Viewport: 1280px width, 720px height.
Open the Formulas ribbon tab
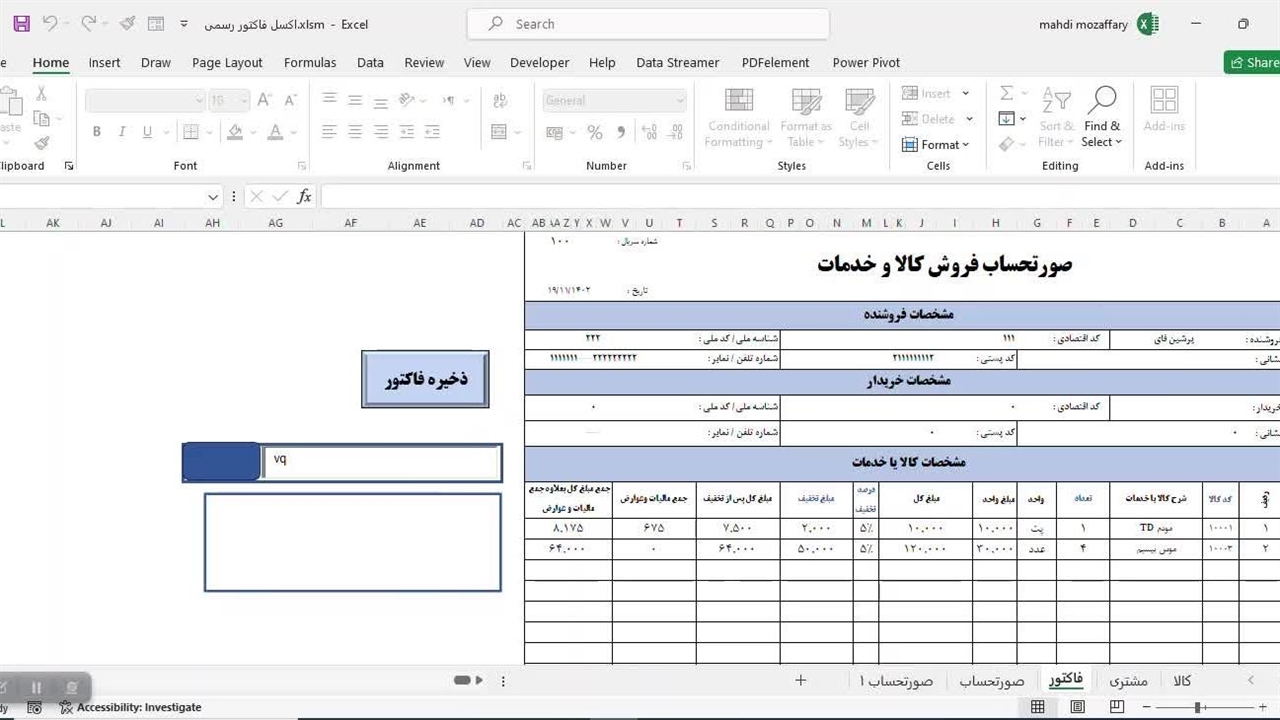tap(310, 62)
